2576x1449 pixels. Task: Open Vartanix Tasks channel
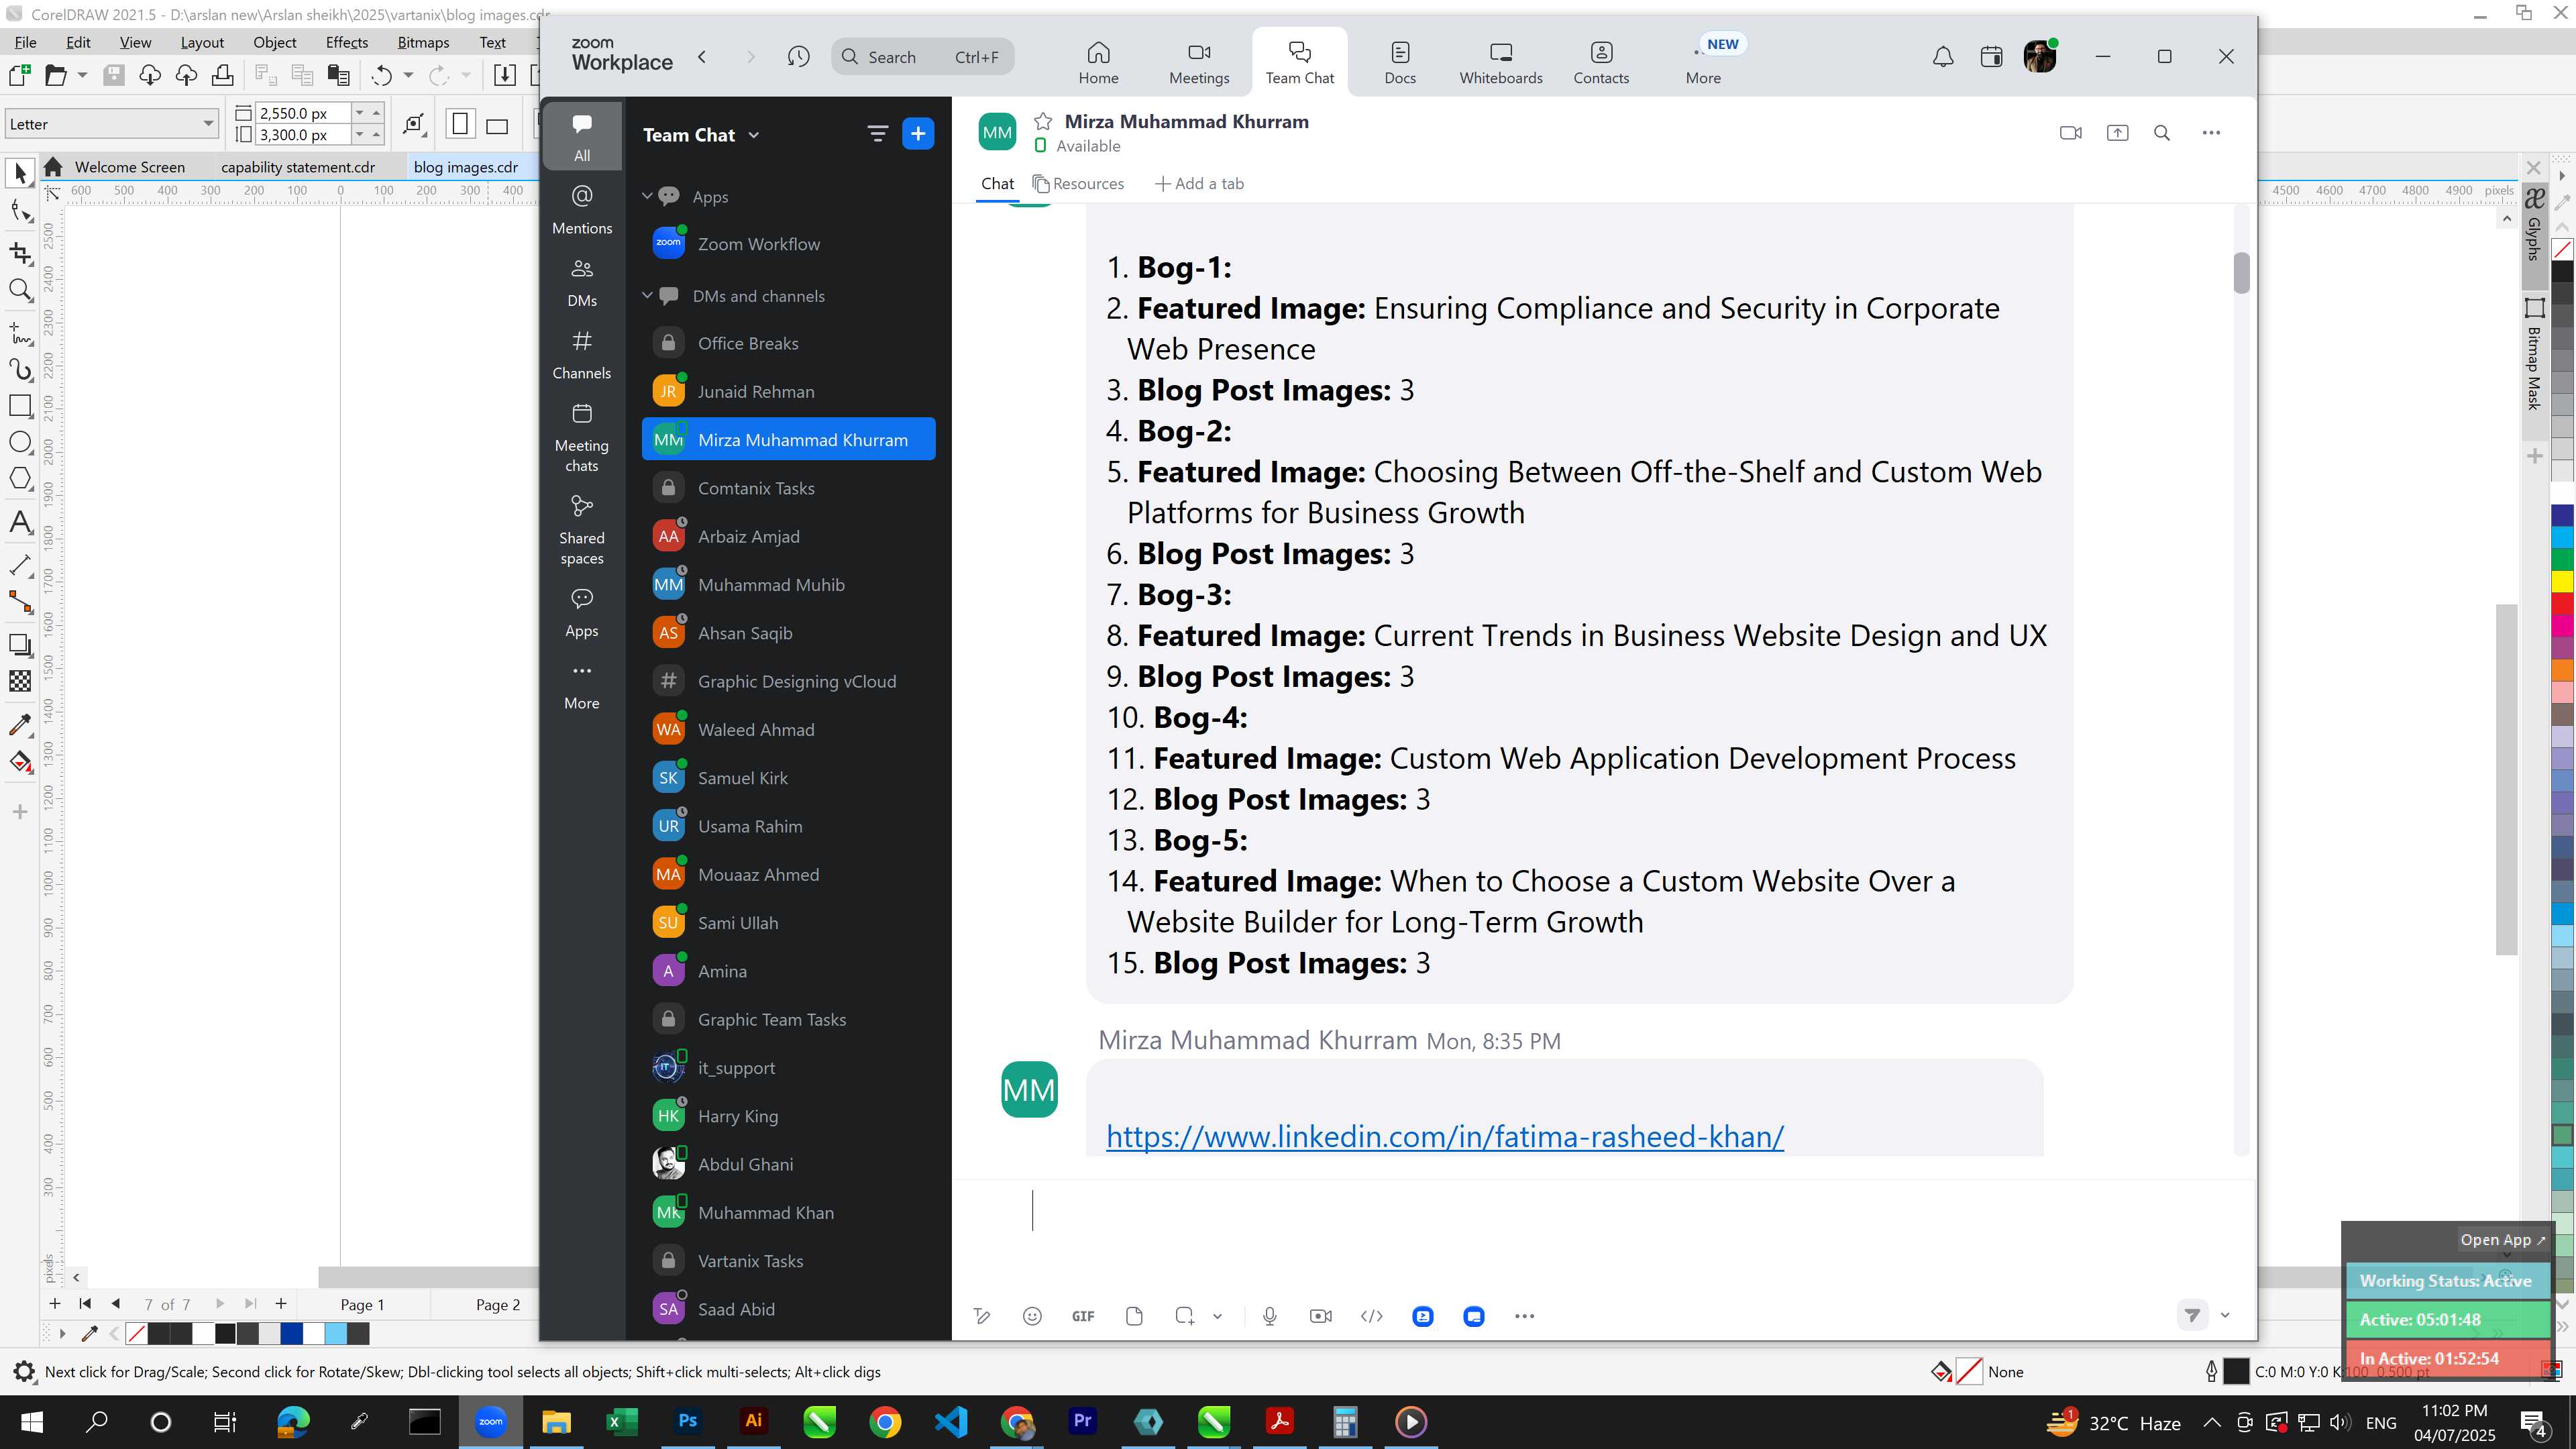(x=788, y=1261)
